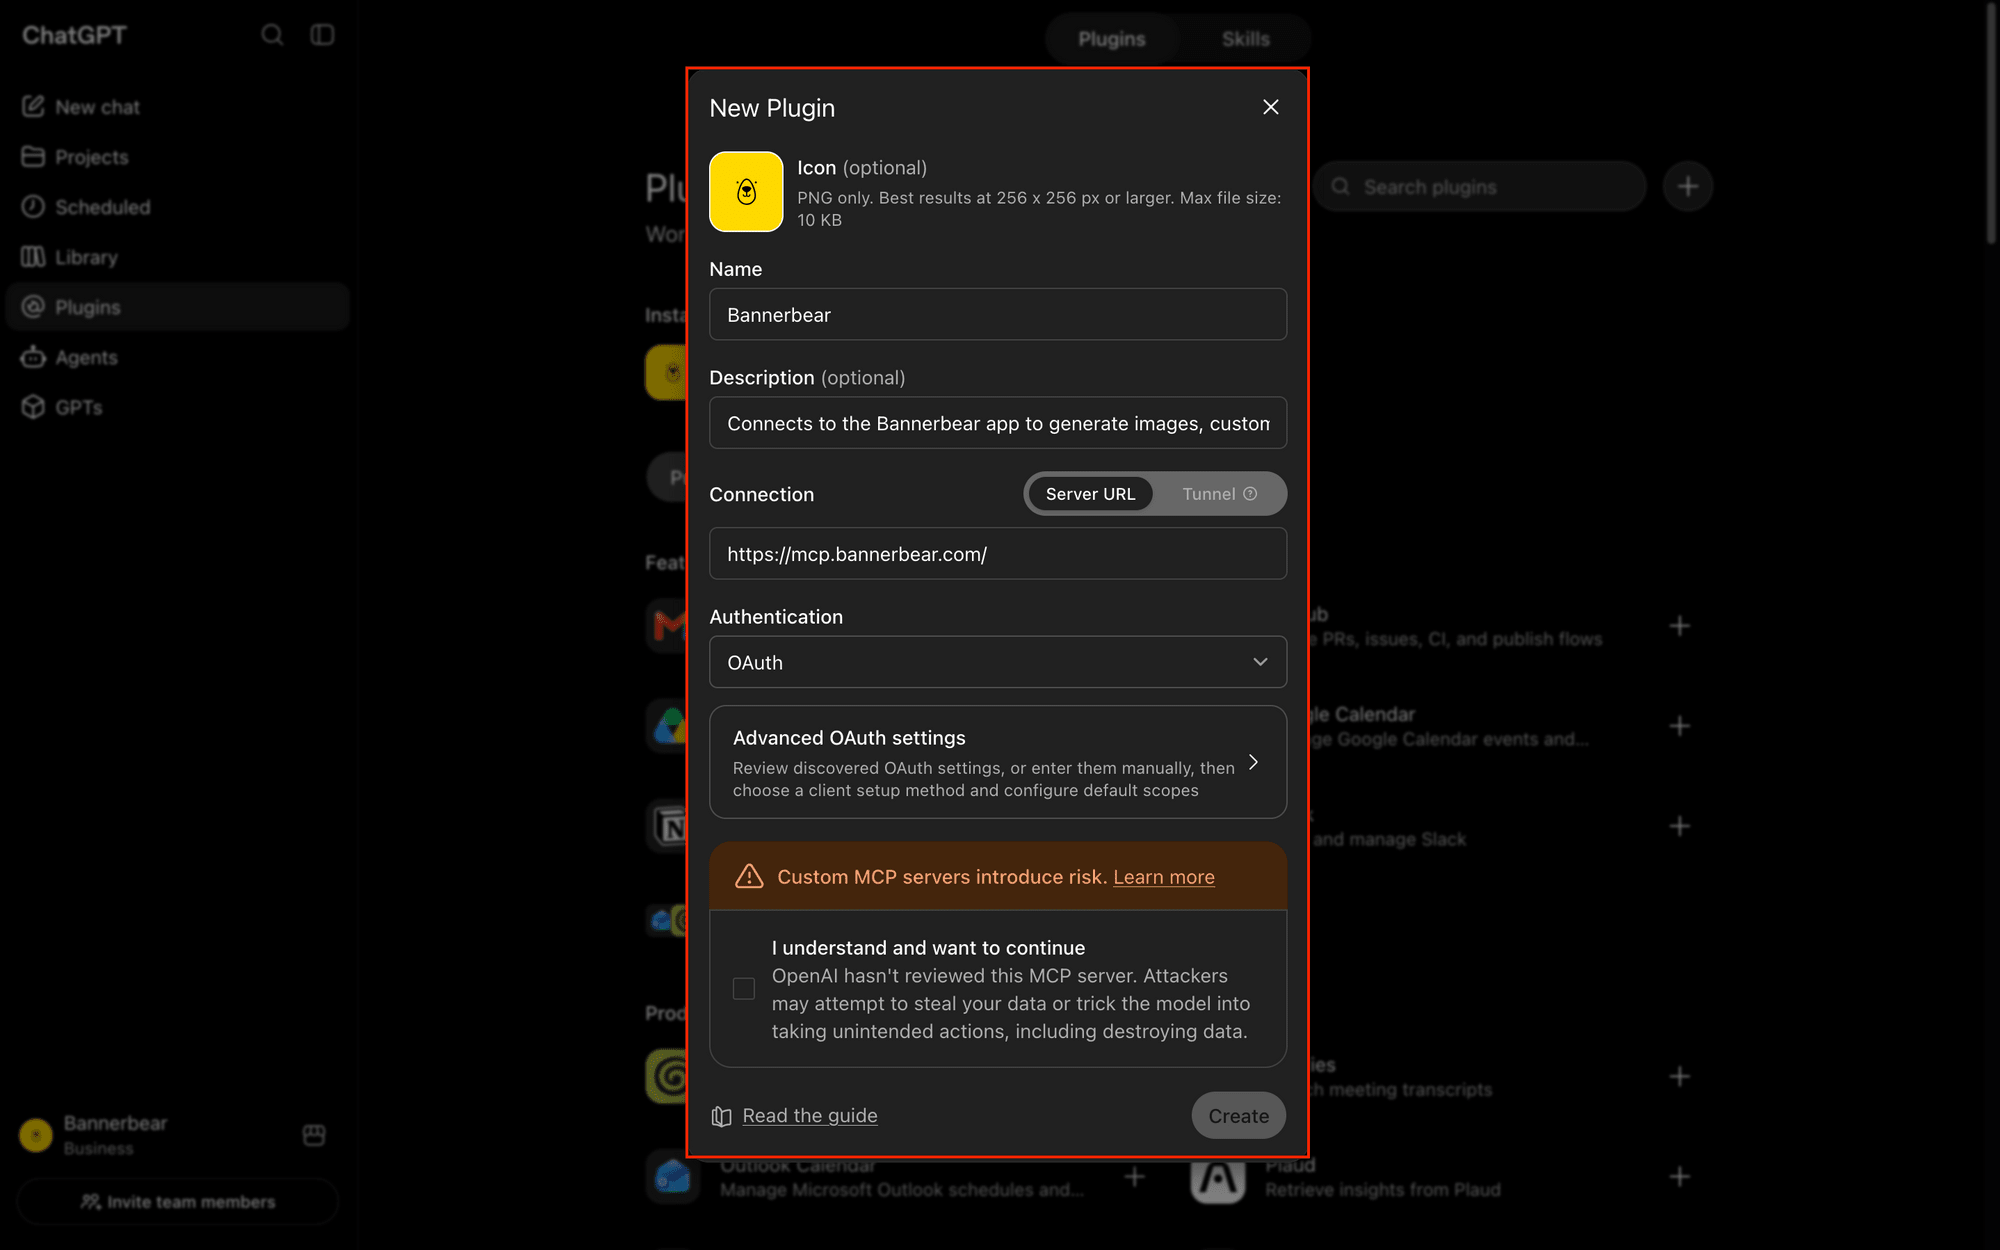Click the page vertical scrollbar

pos(1991,122)
